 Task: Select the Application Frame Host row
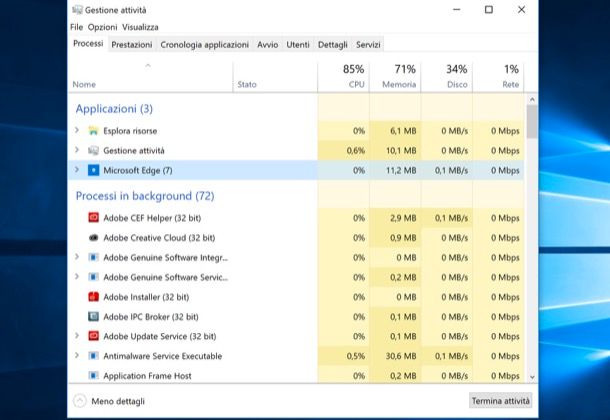coord(296,376)
